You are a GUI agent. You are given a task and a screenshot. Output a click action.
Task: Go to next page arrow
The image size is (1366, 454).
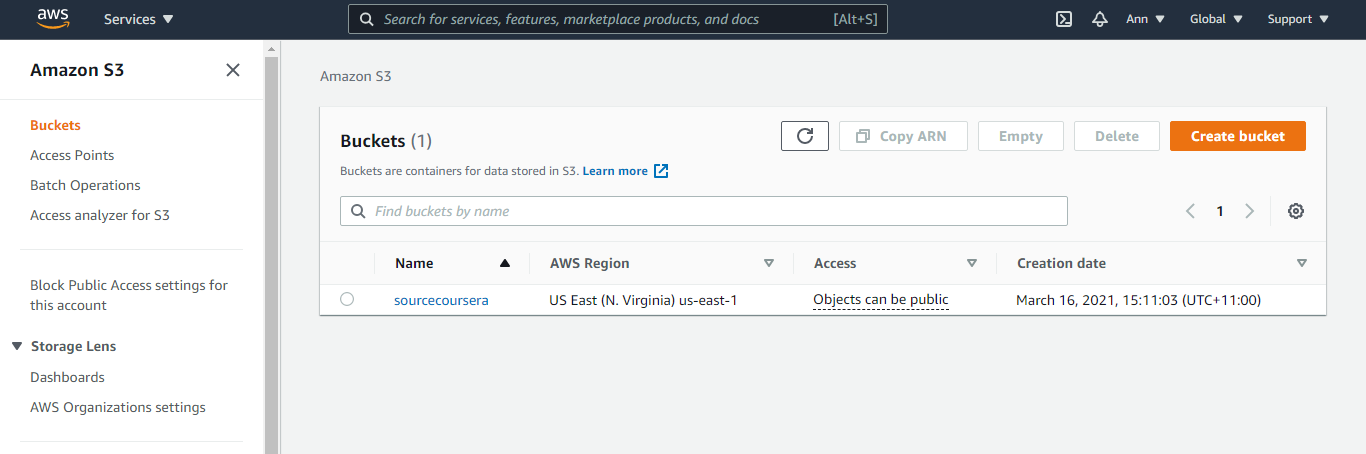click(1249, 211)
